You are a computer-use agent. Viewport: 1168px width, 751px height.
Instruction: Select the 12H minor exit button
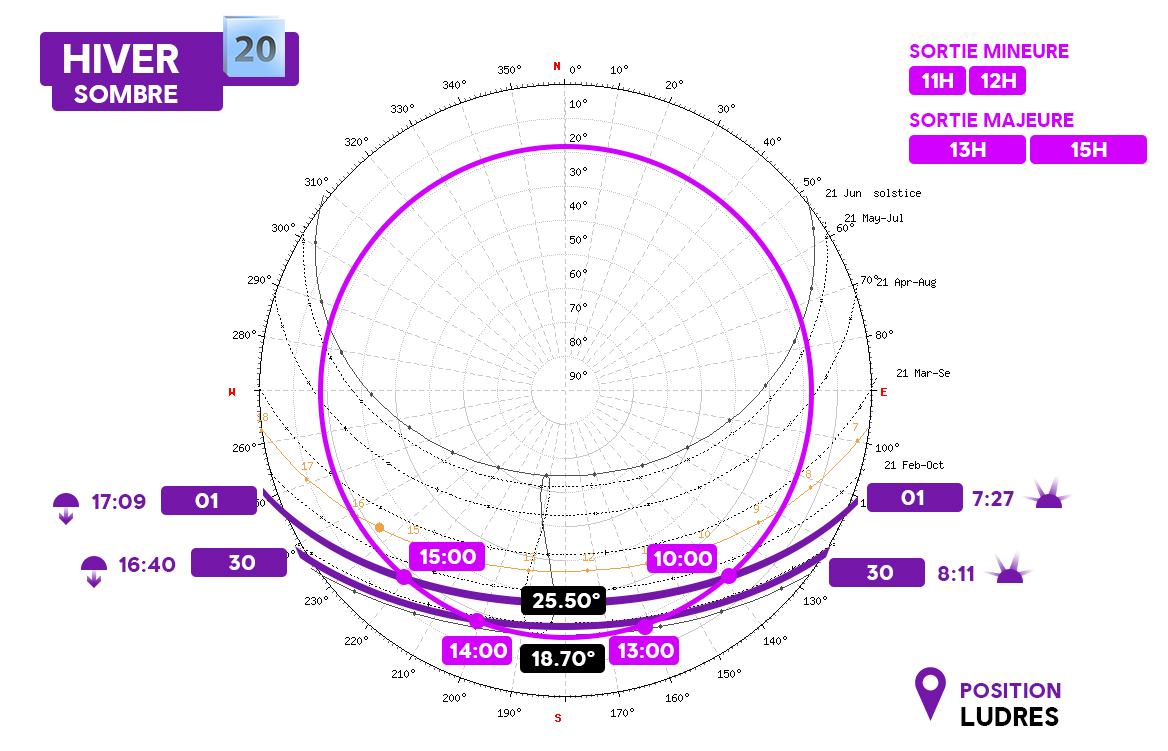point(997,81)
